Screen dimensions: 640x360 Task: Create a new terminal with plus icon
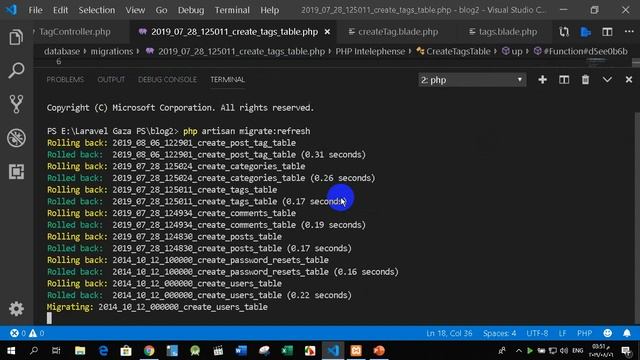(542, 80)
